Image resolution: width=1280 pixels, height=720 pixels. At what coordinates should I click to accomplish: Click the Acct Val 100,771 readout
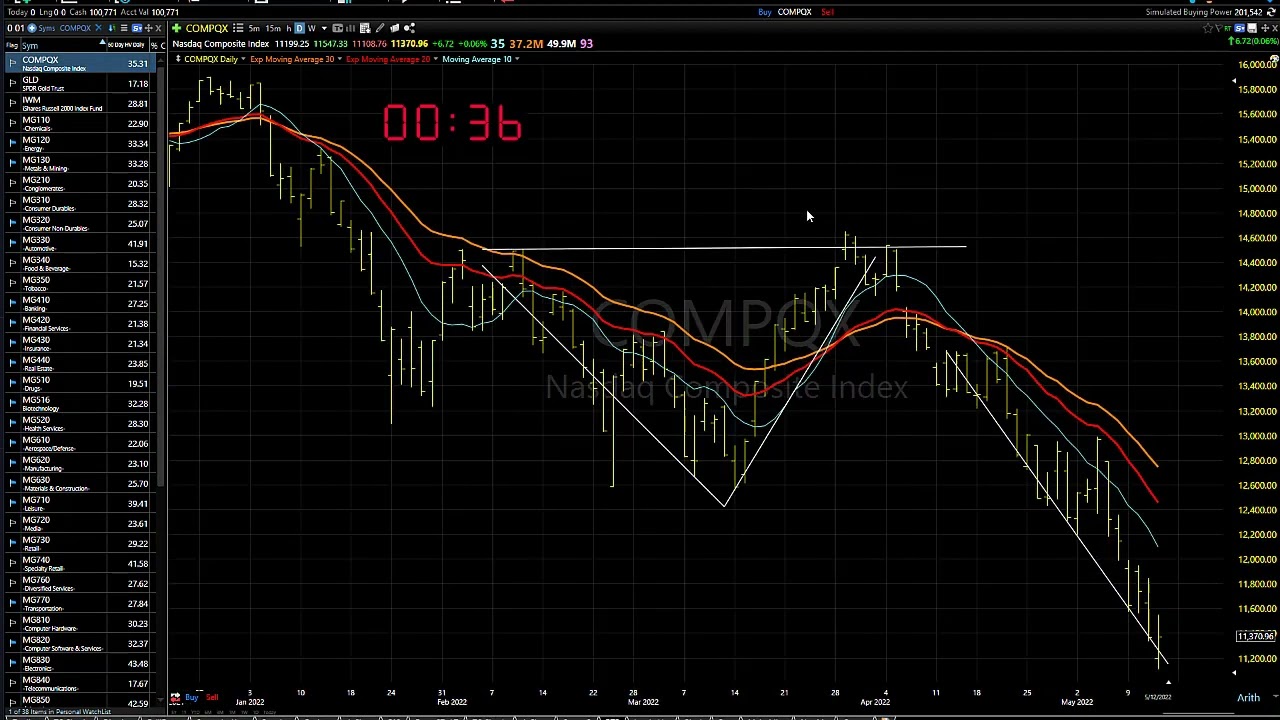(x=150, y=12)
